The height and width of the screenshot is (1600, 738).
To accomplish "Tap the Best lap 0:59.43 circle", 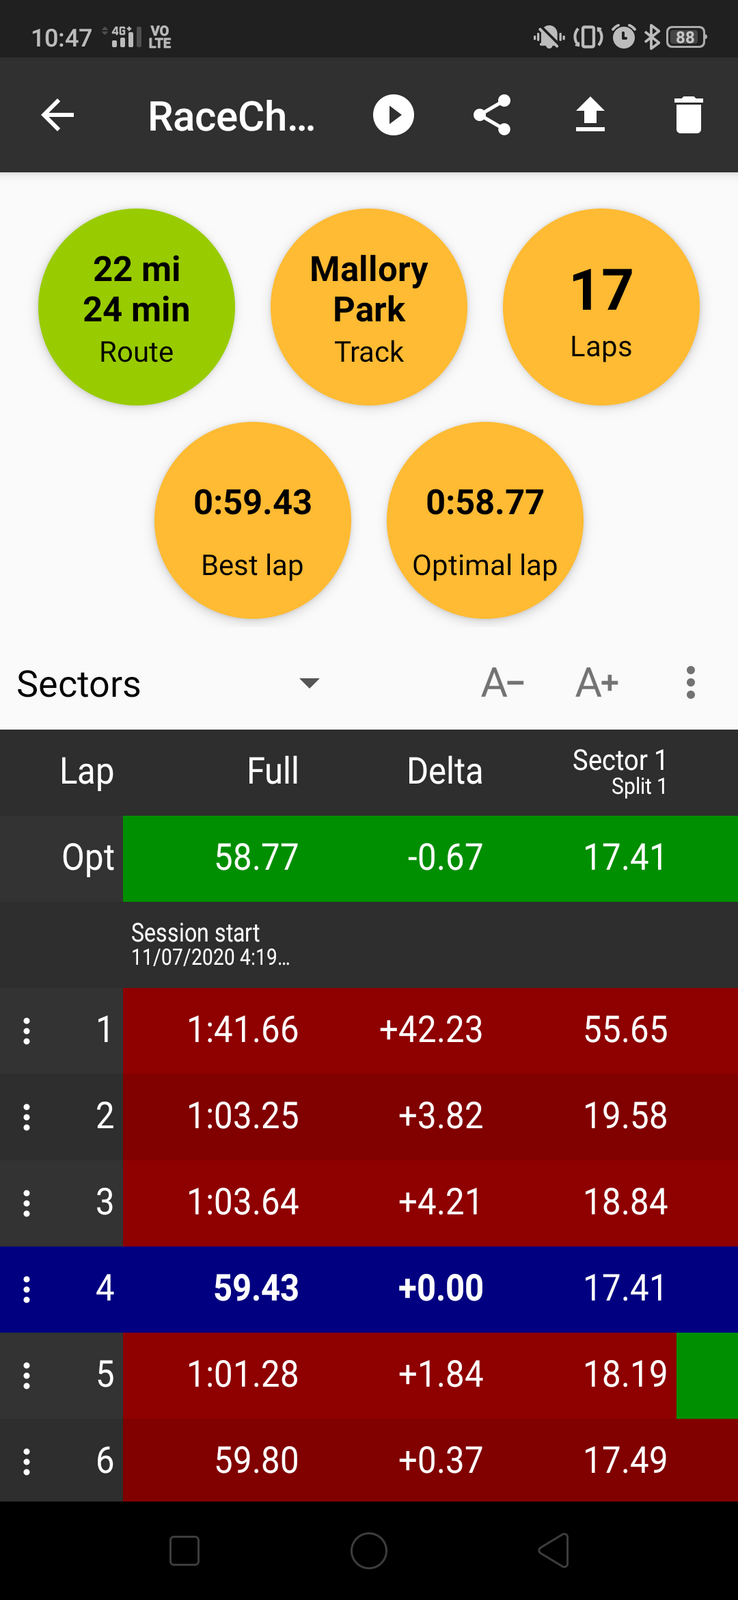I will pos(253,520).
